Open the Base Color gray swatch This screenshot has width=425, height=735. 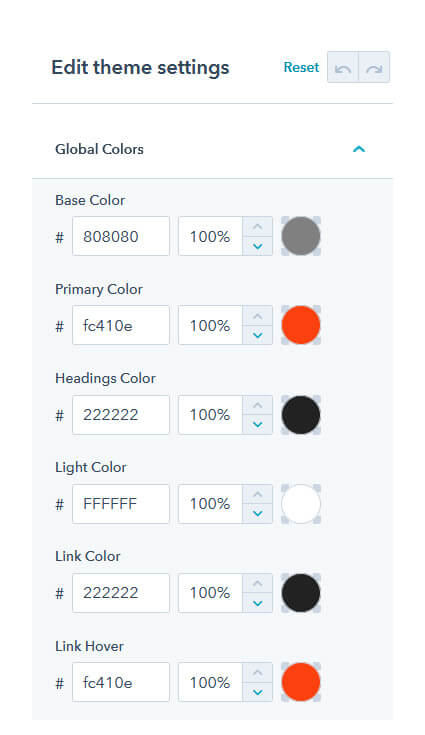[x=301, y=236]
